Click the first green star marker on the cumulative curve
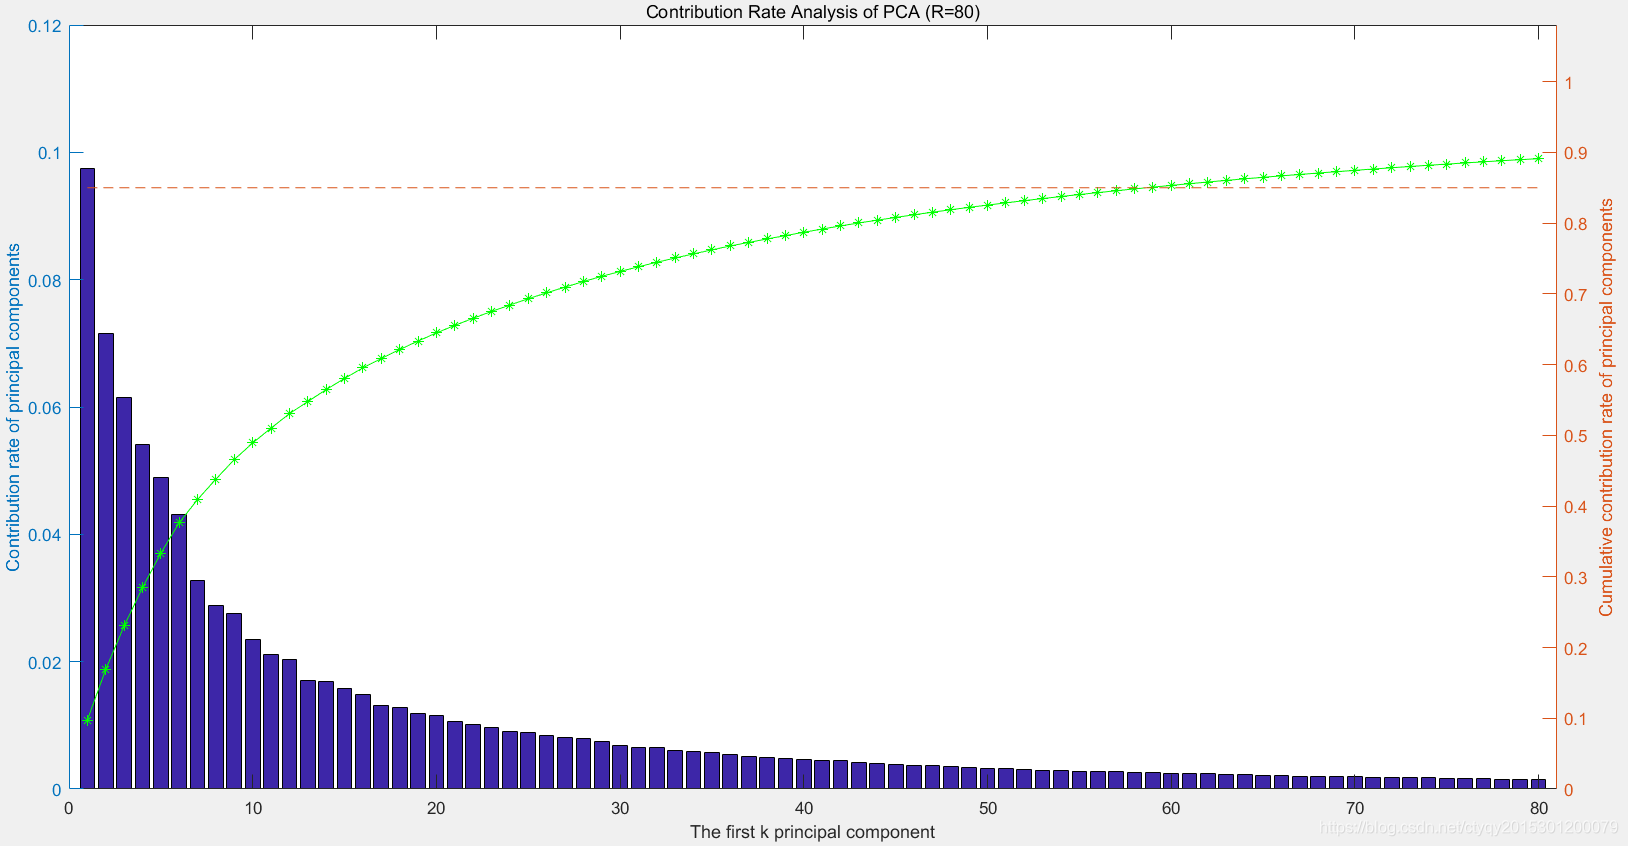Screen dimensions: 1628x846 click(x=87, y=720)
